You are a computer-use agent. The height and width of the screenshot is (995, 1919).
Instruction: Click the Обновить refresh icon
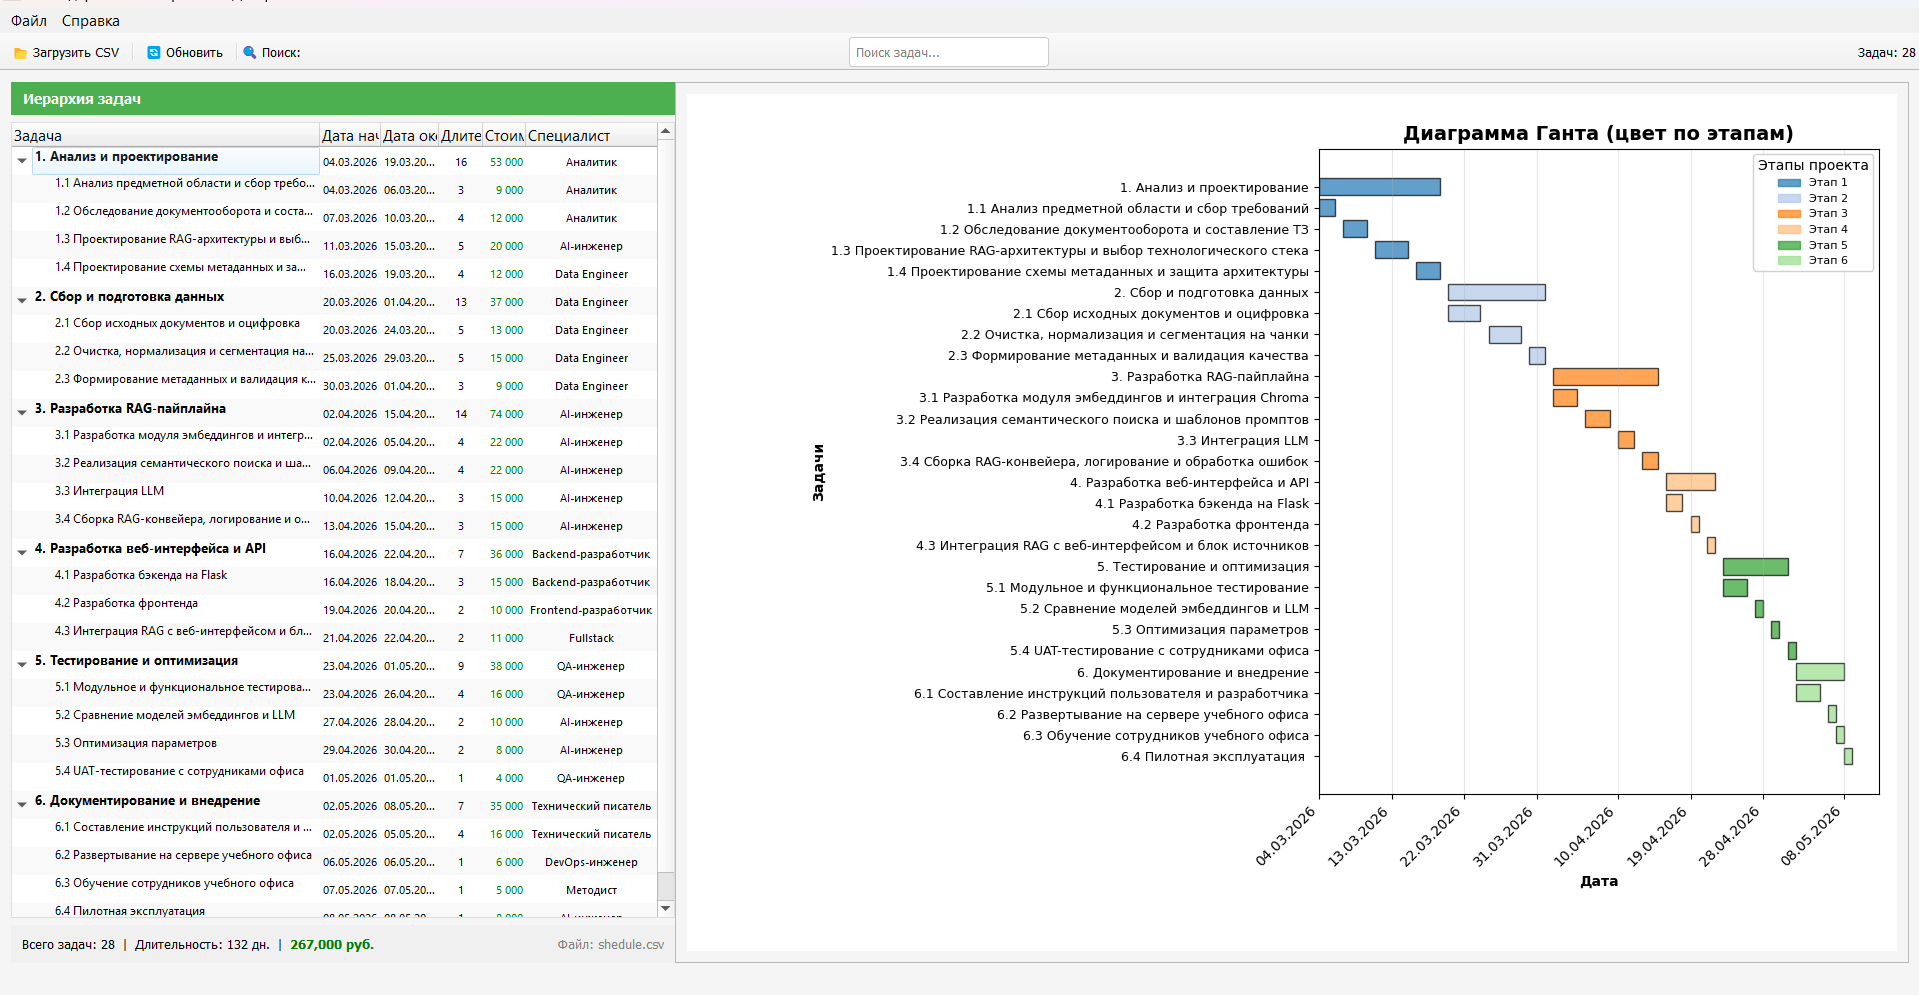154,53
